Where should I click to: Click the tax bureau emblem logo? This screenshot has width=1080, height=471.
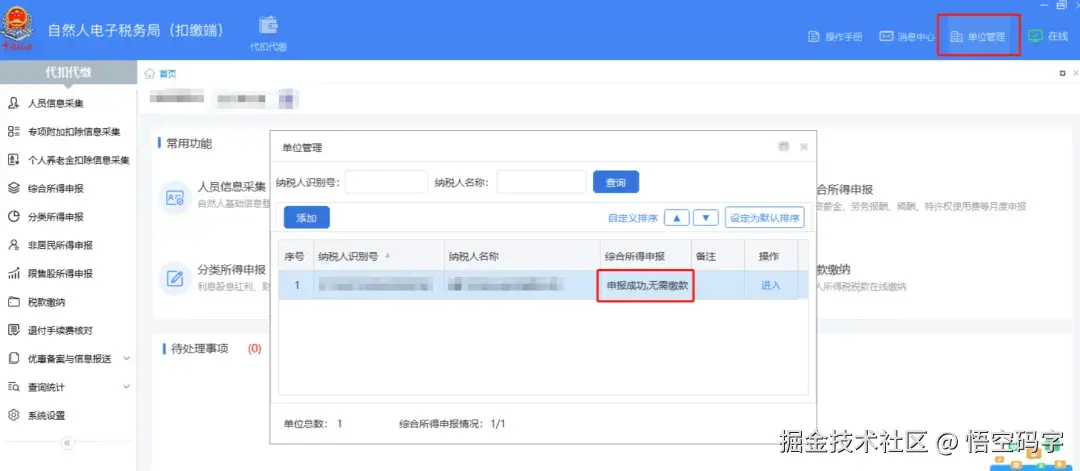(x=18, y=30)
